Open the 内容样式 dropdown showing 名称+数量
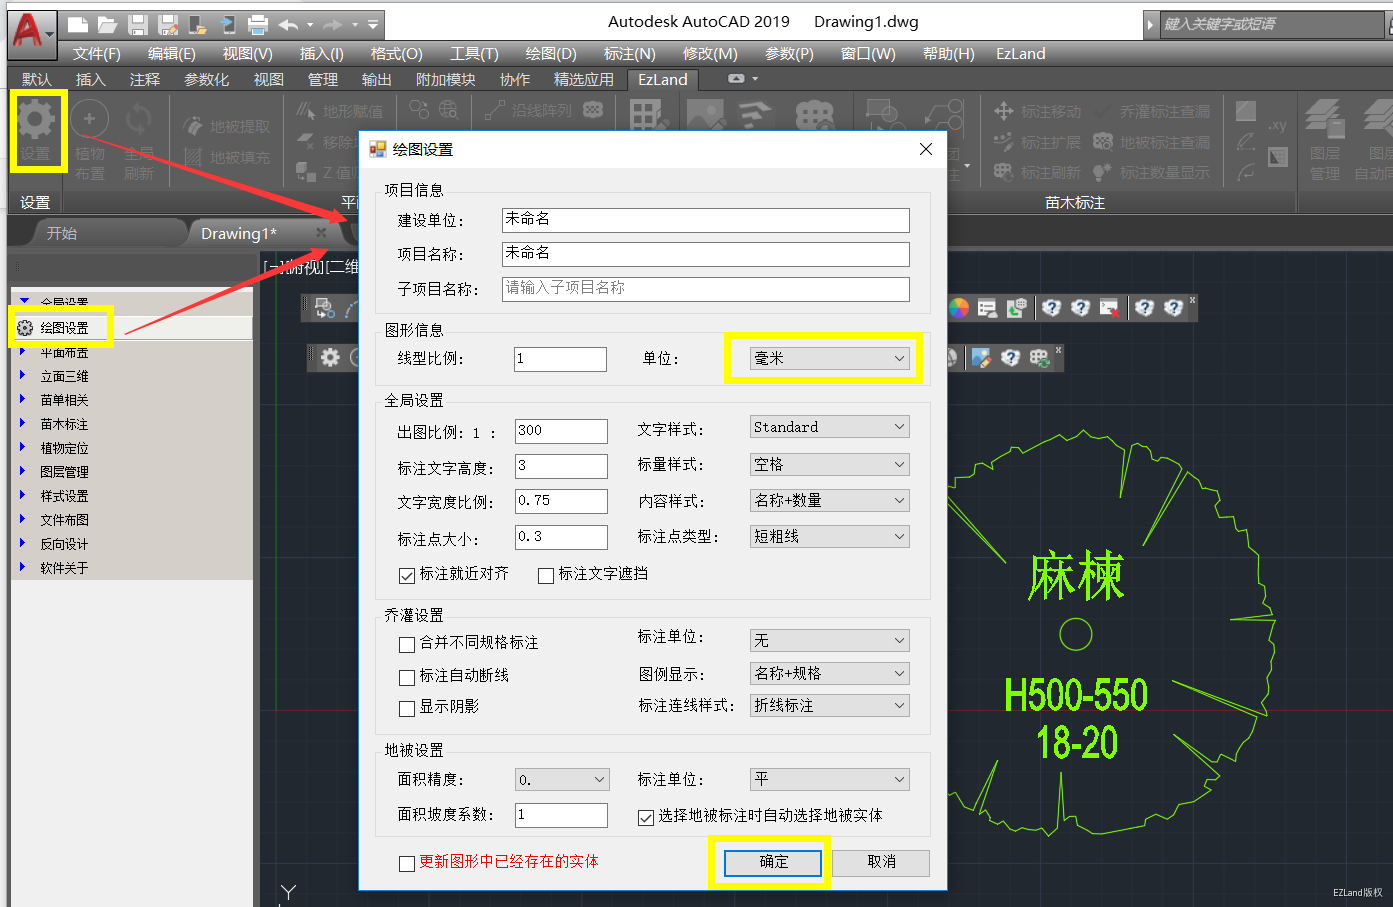Screen dimensions: 1393x907 click(830, 500)
